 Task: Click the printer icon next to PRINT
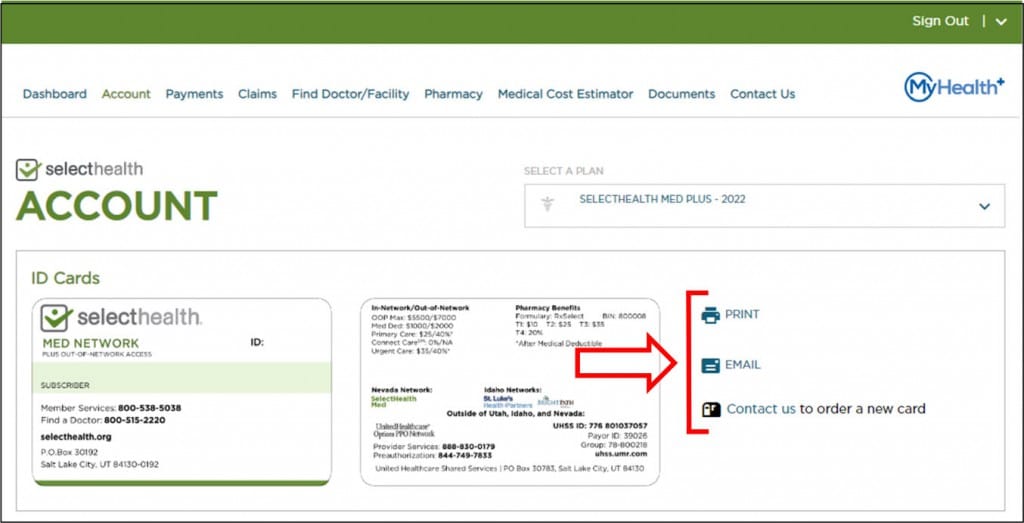[x=710, y=315]
